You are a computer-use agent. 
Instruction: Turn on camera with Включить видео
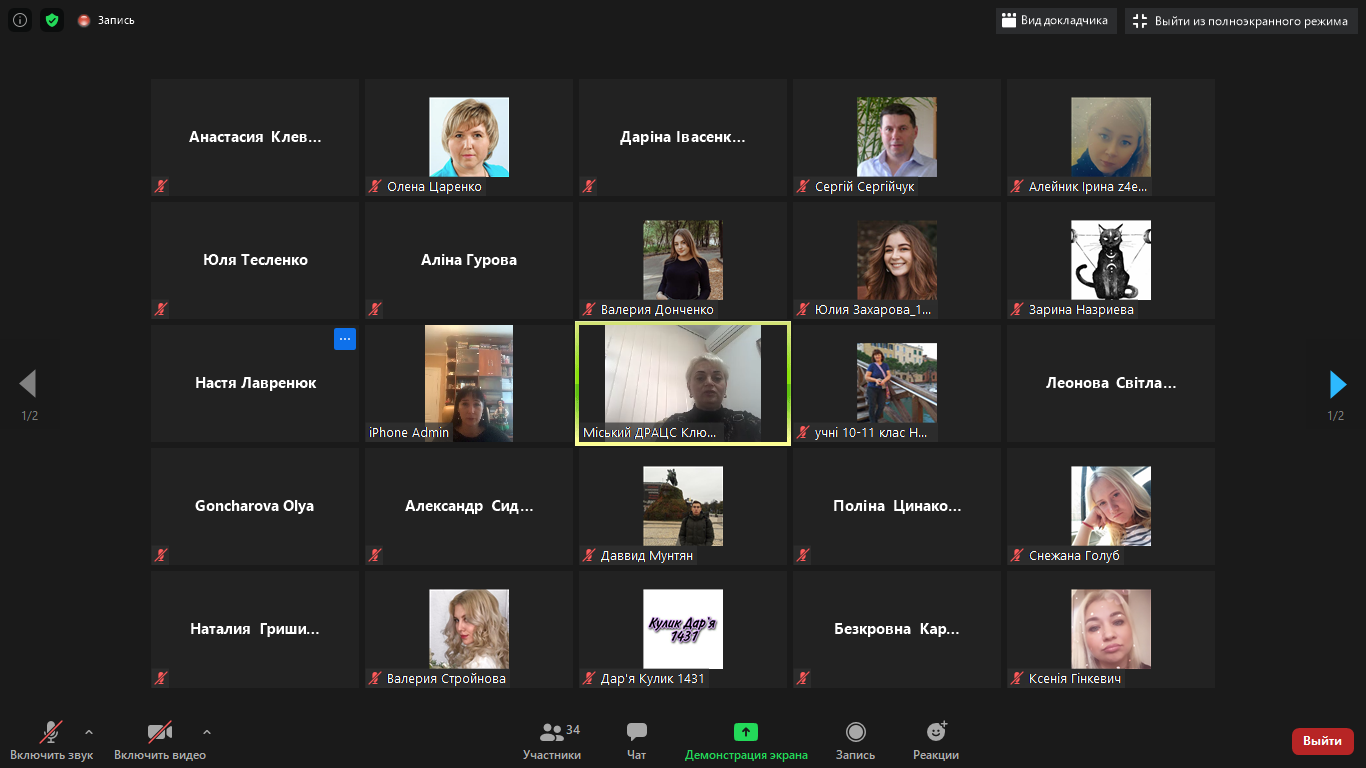[160, 742]
